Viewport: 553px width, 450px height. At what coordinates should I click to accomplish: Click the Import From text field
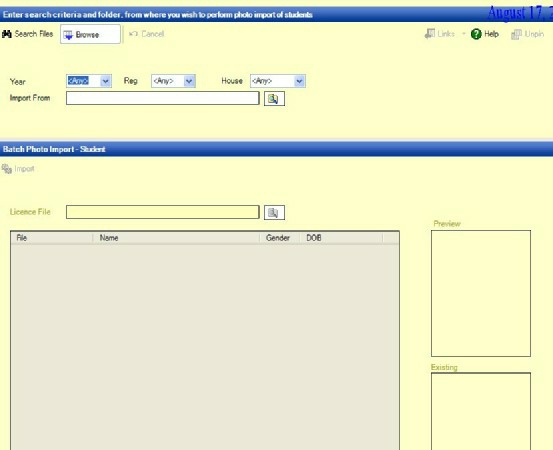[x=163, y=98]
